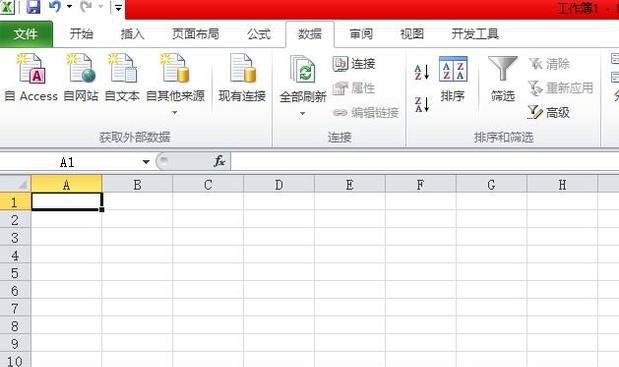This screenshot has width=619, height=367.
Task: Open the 开发工具 (Developer) tab
Action: click(x=475, y=34)
